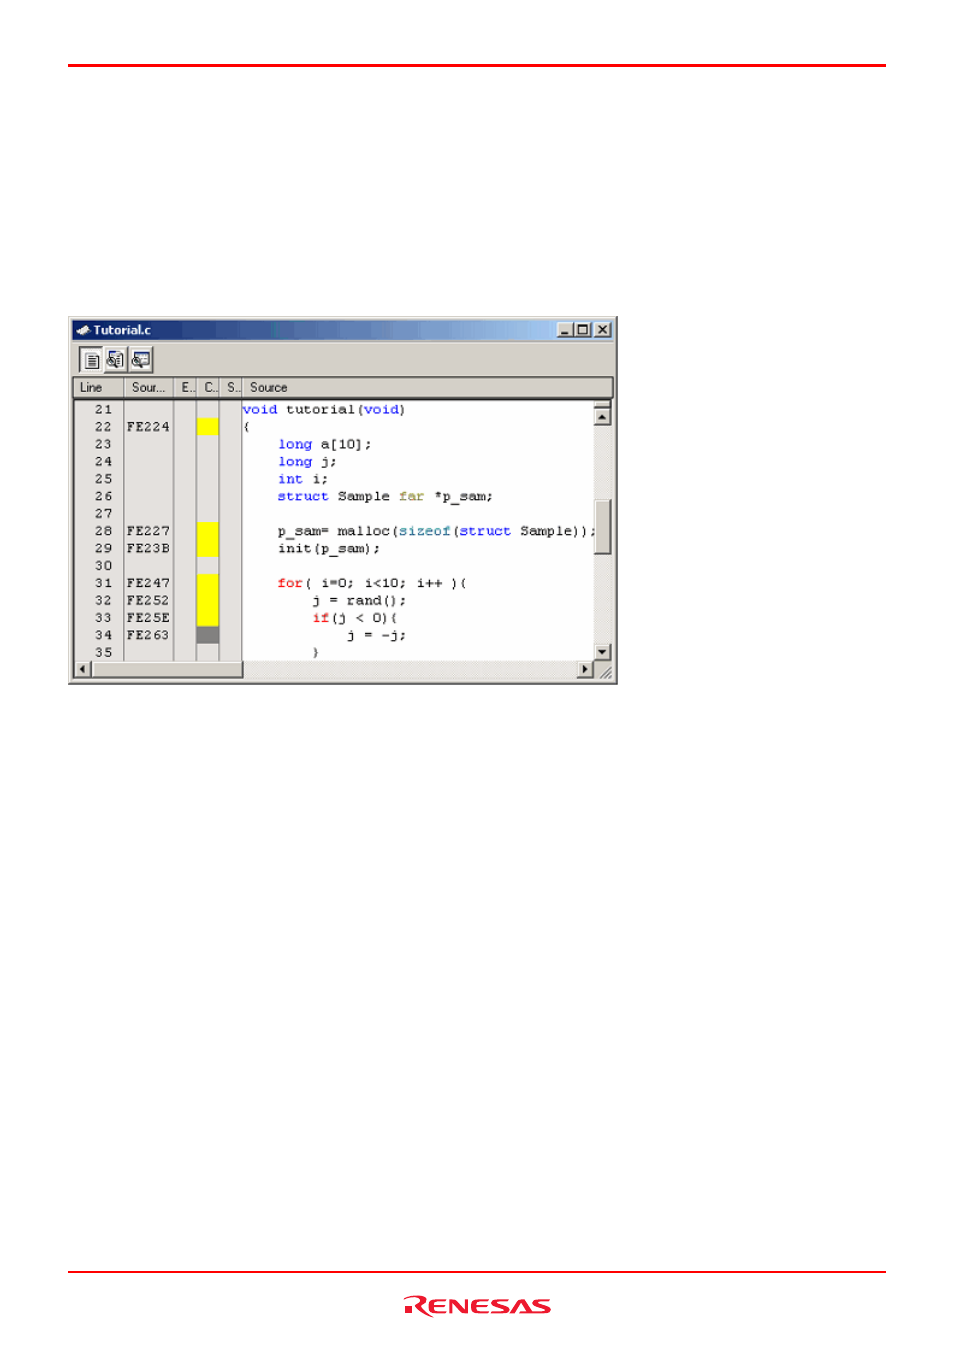Click address FE23B on line 29
Viewport: 954px width, 1350px height.
pos(148,549)
